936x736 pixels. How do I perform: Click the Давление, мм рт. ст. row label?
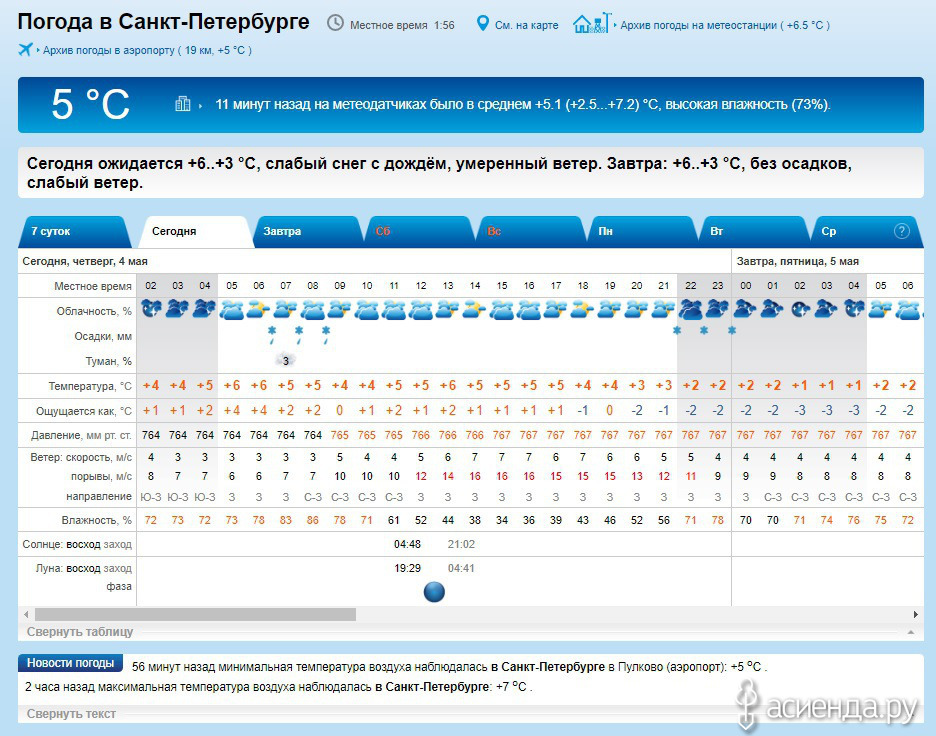coord(81,435)
